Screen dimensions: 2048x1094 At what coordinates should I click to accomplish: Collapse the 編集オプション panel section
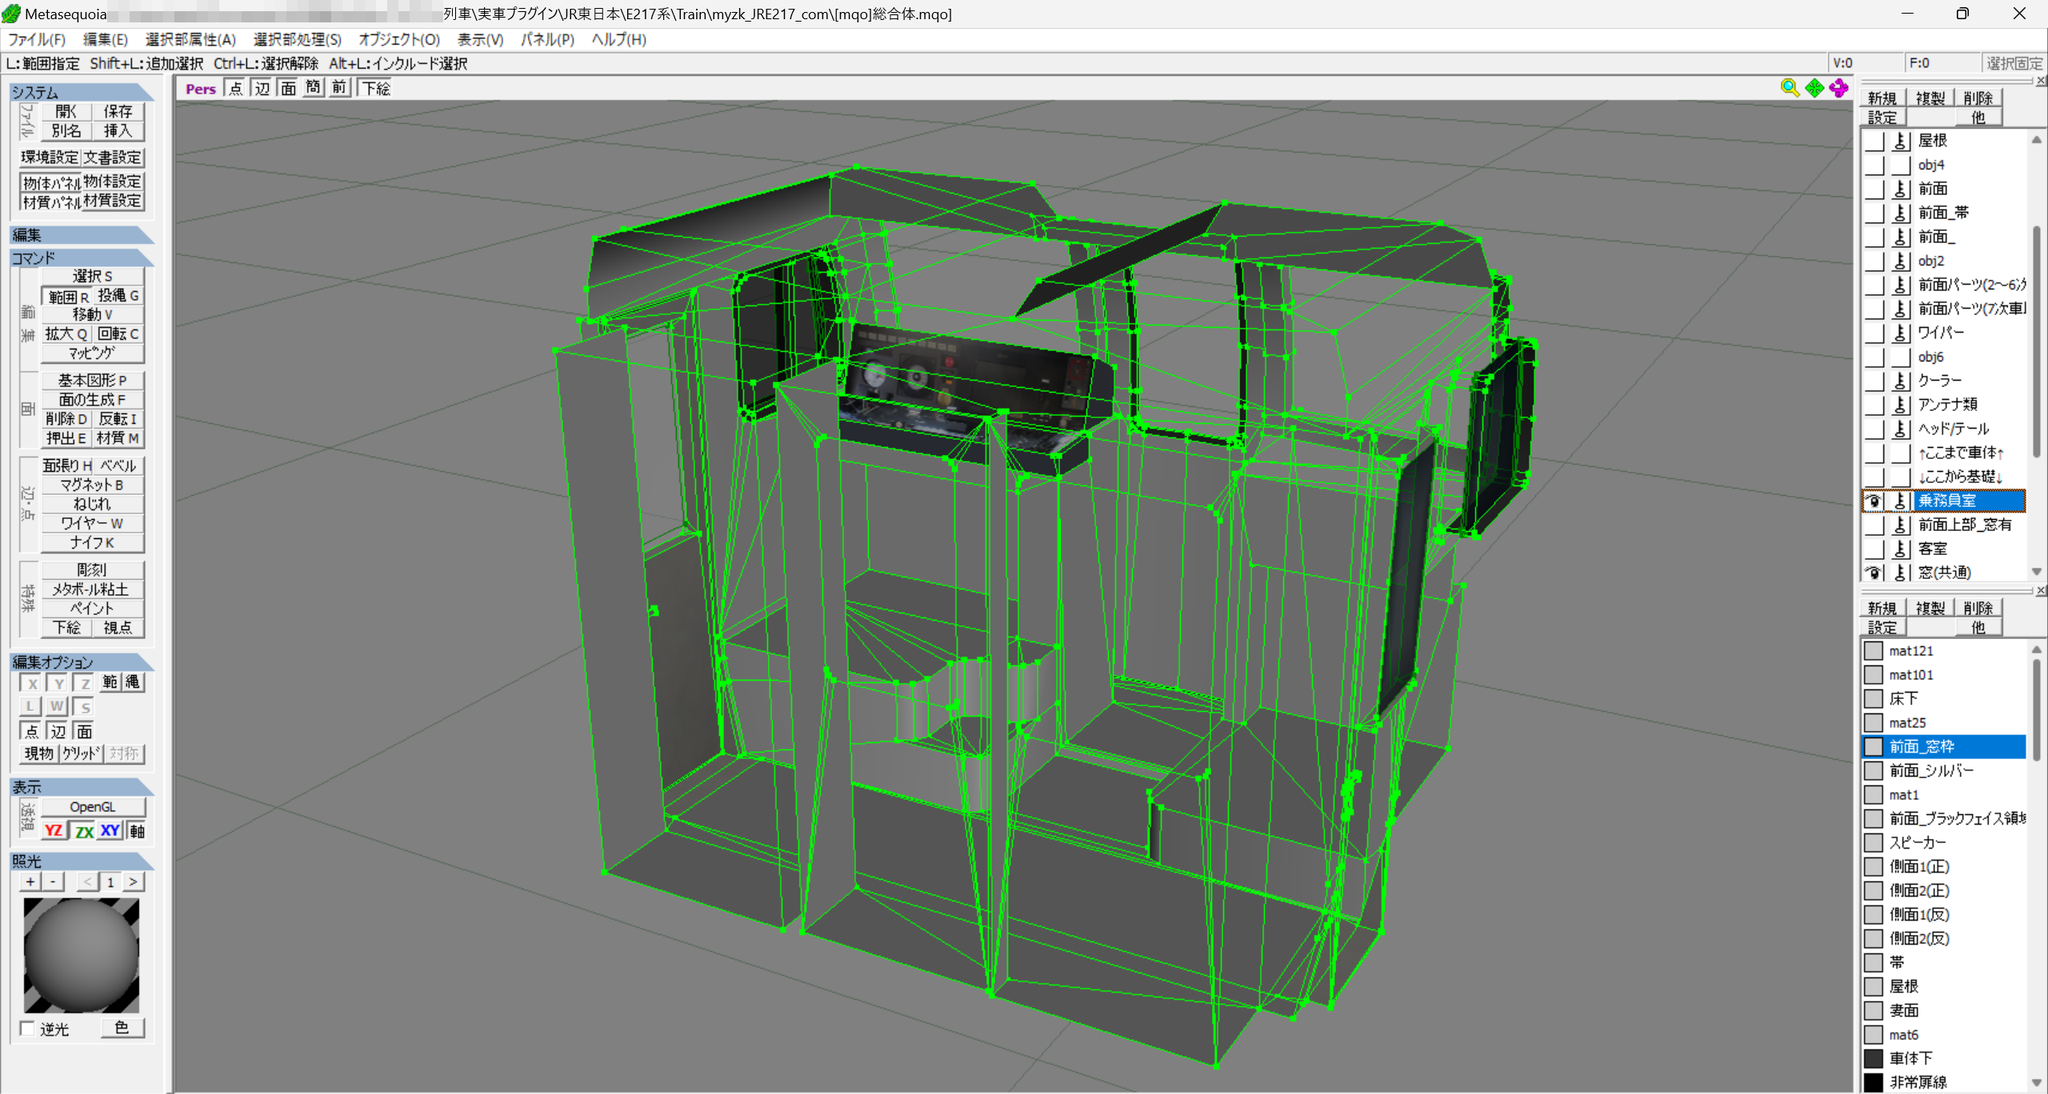[81, 662]
